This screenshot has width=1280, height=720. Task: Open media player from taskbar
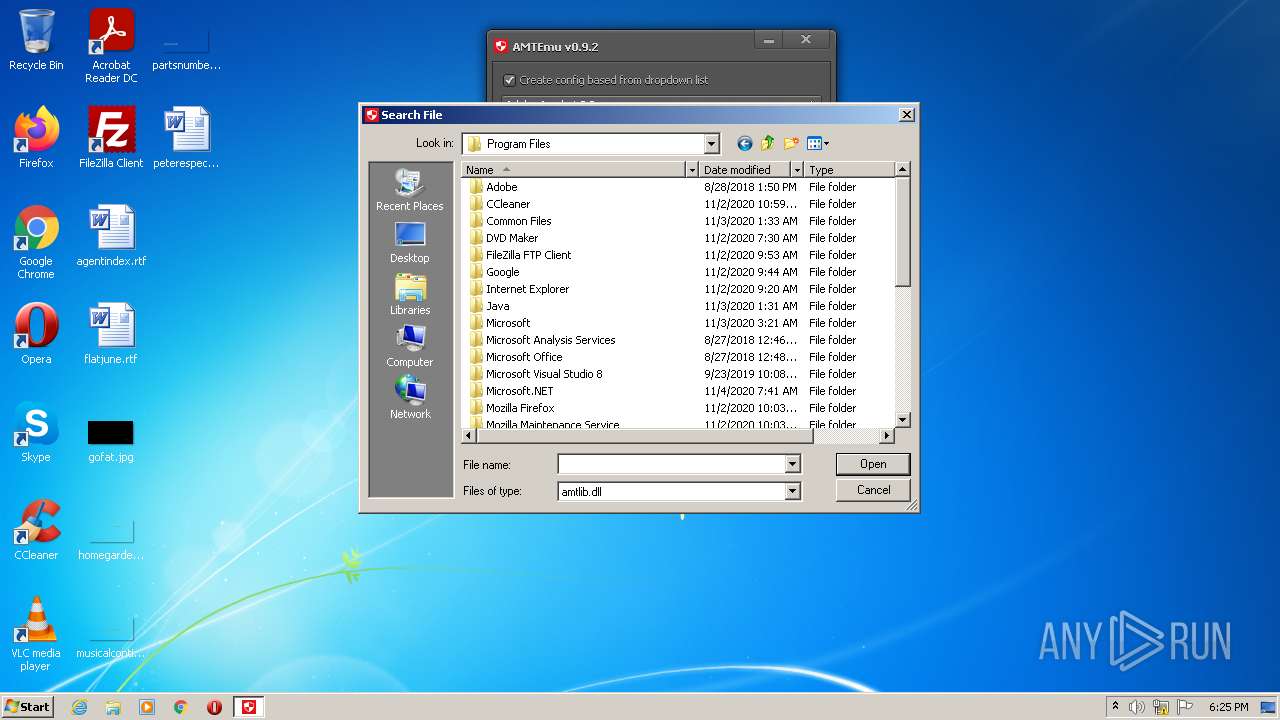[147, 707]
